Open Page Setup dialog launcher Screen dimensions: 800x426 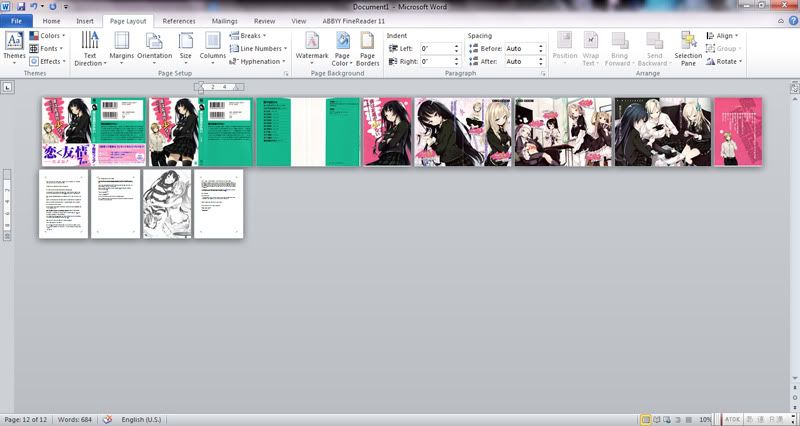point(286,73)
